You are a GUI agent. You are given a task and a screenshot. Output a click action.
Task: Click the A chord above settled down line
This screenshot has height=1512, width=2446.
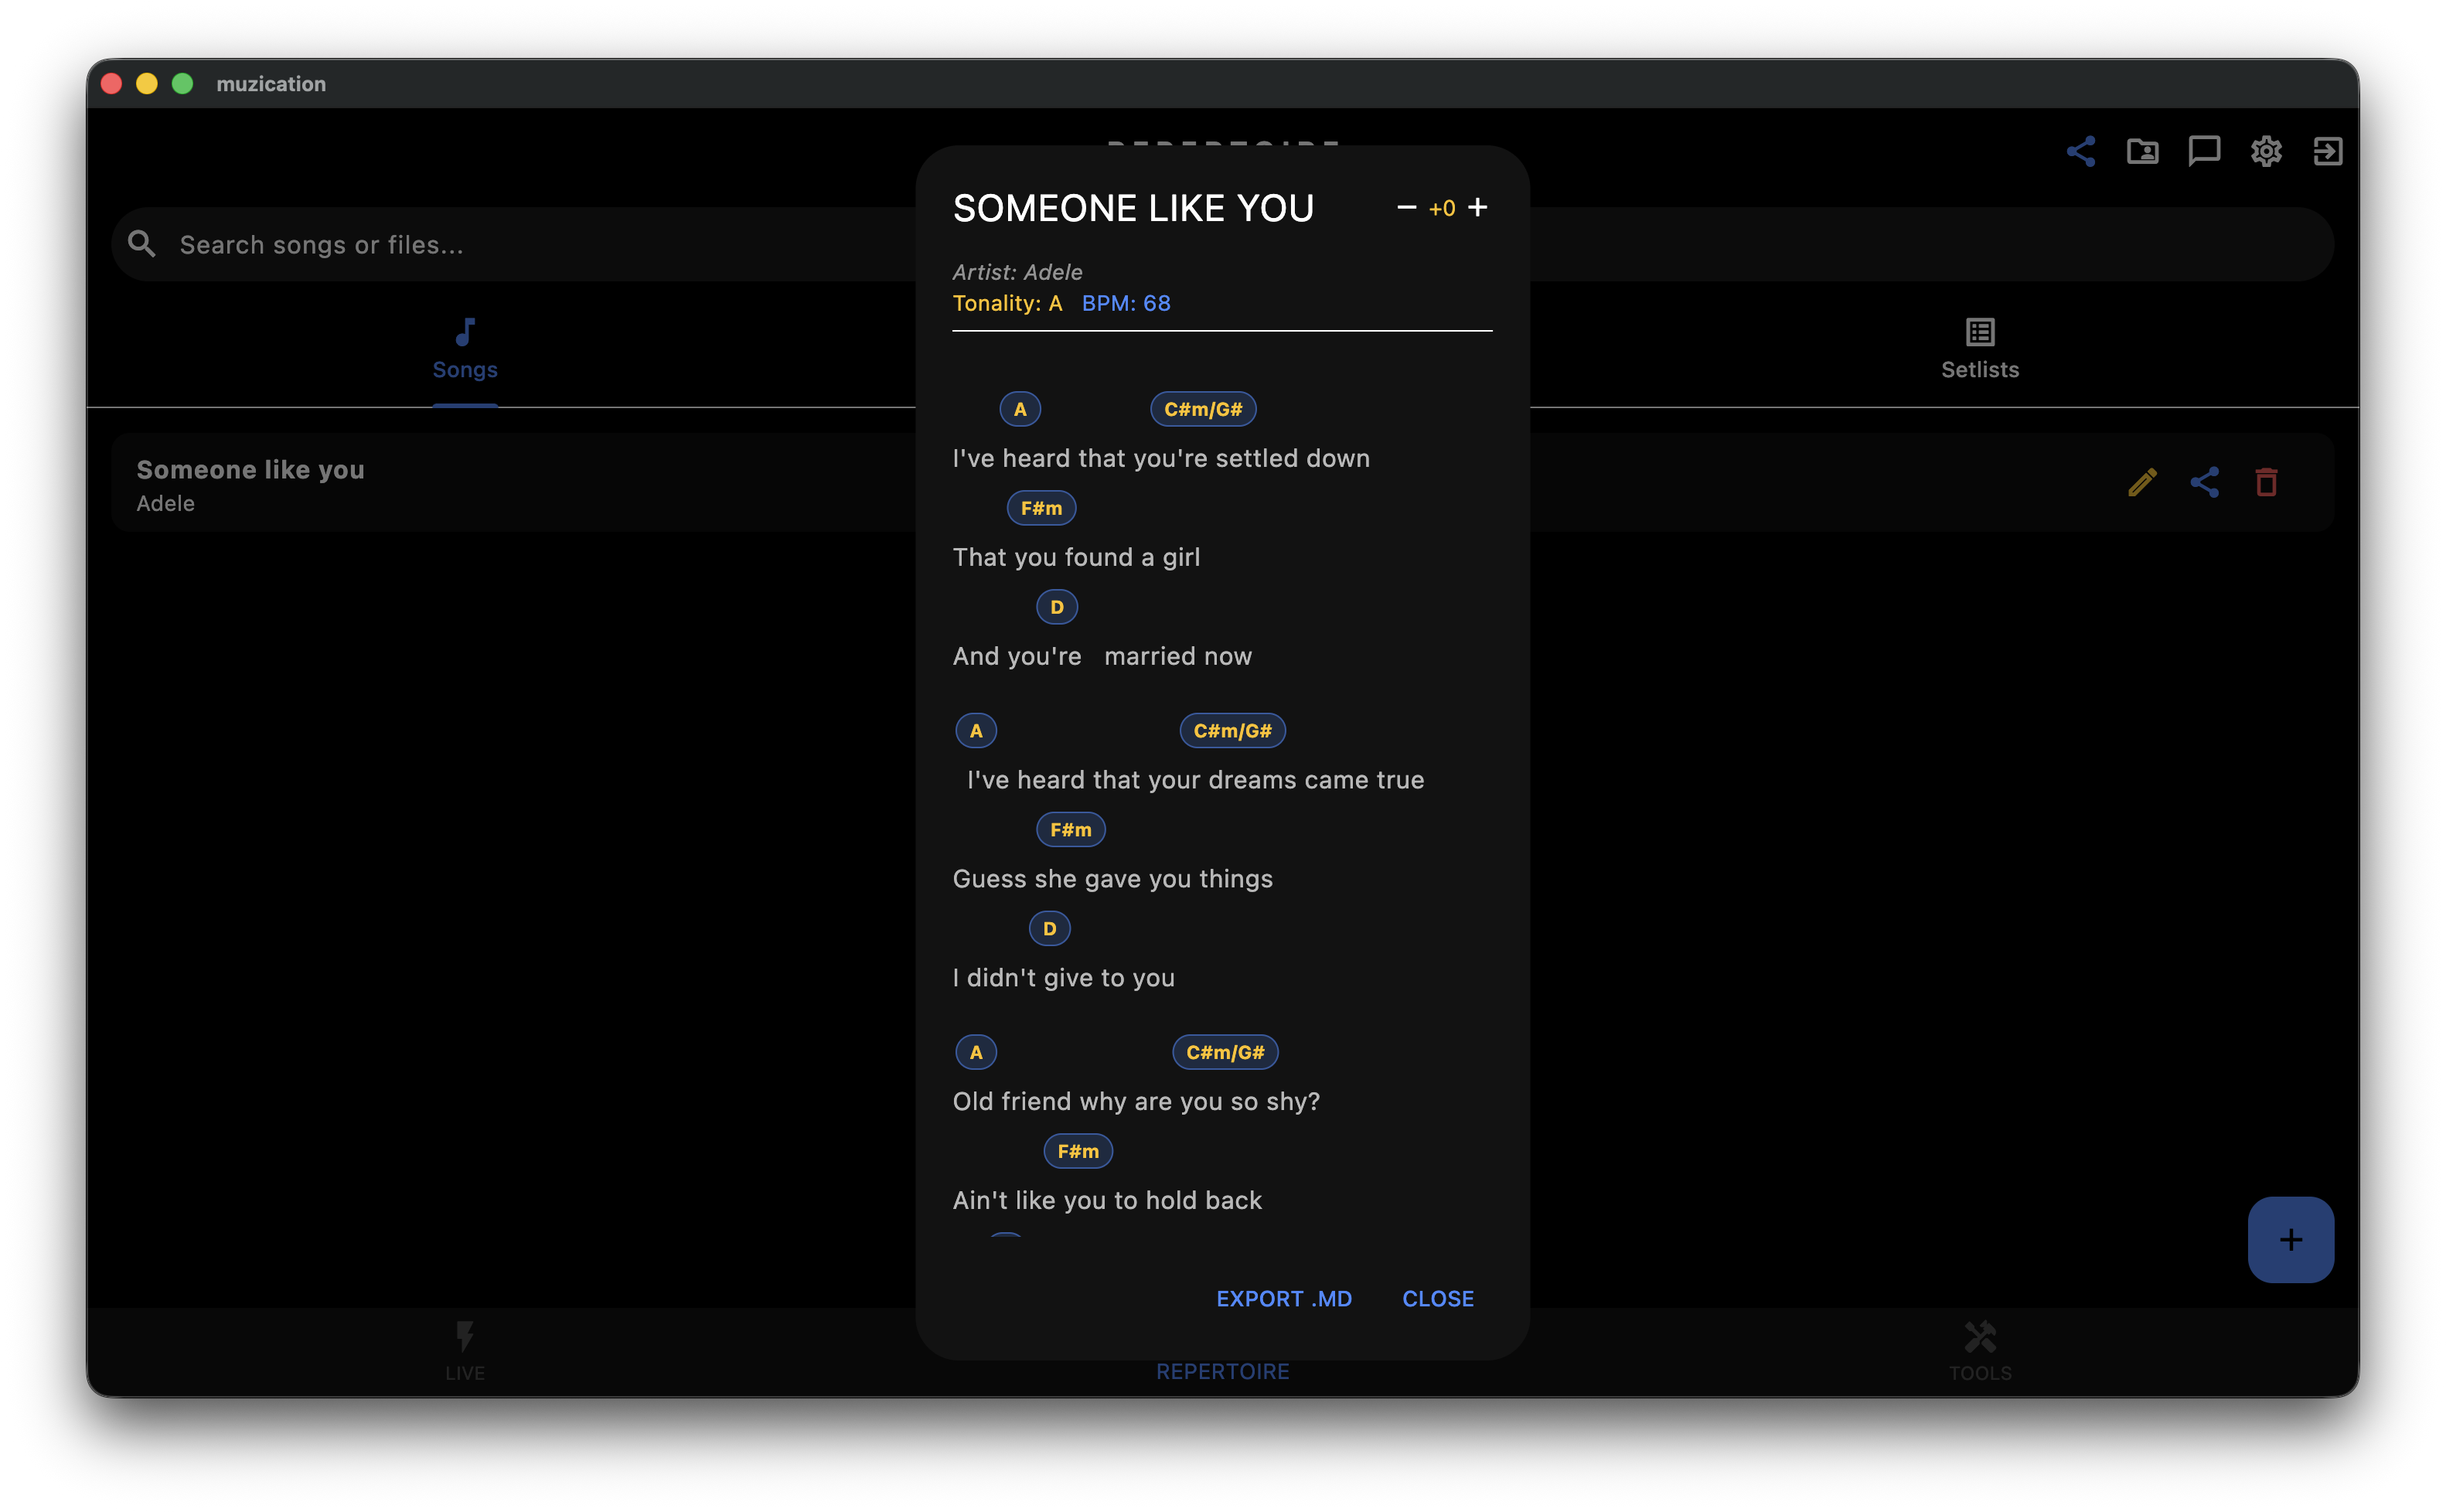(x=1020, y=409)
